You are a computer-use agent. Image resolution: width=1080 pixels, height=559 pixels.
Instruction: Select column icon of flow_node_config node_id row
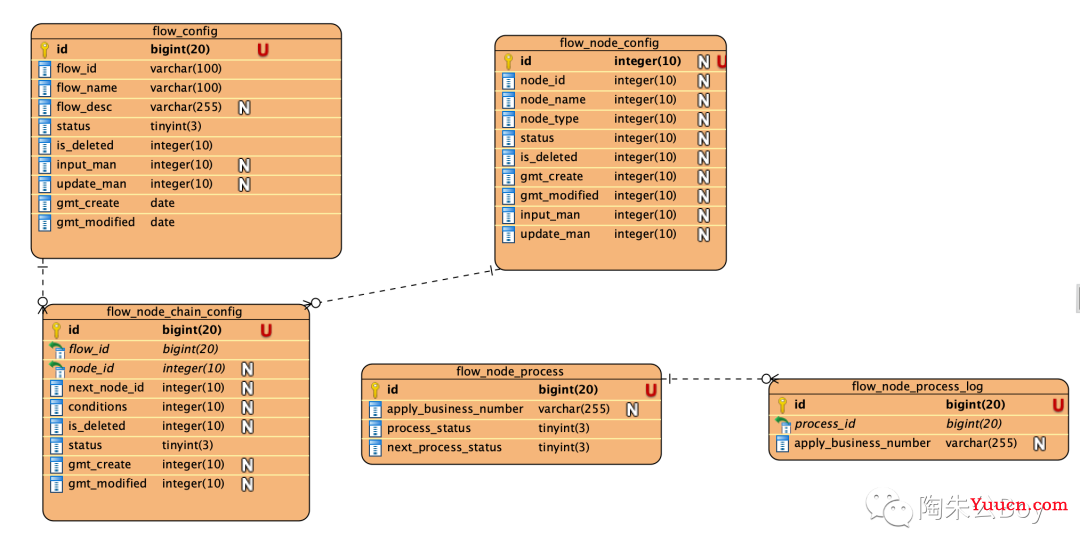tap(508, 81)
